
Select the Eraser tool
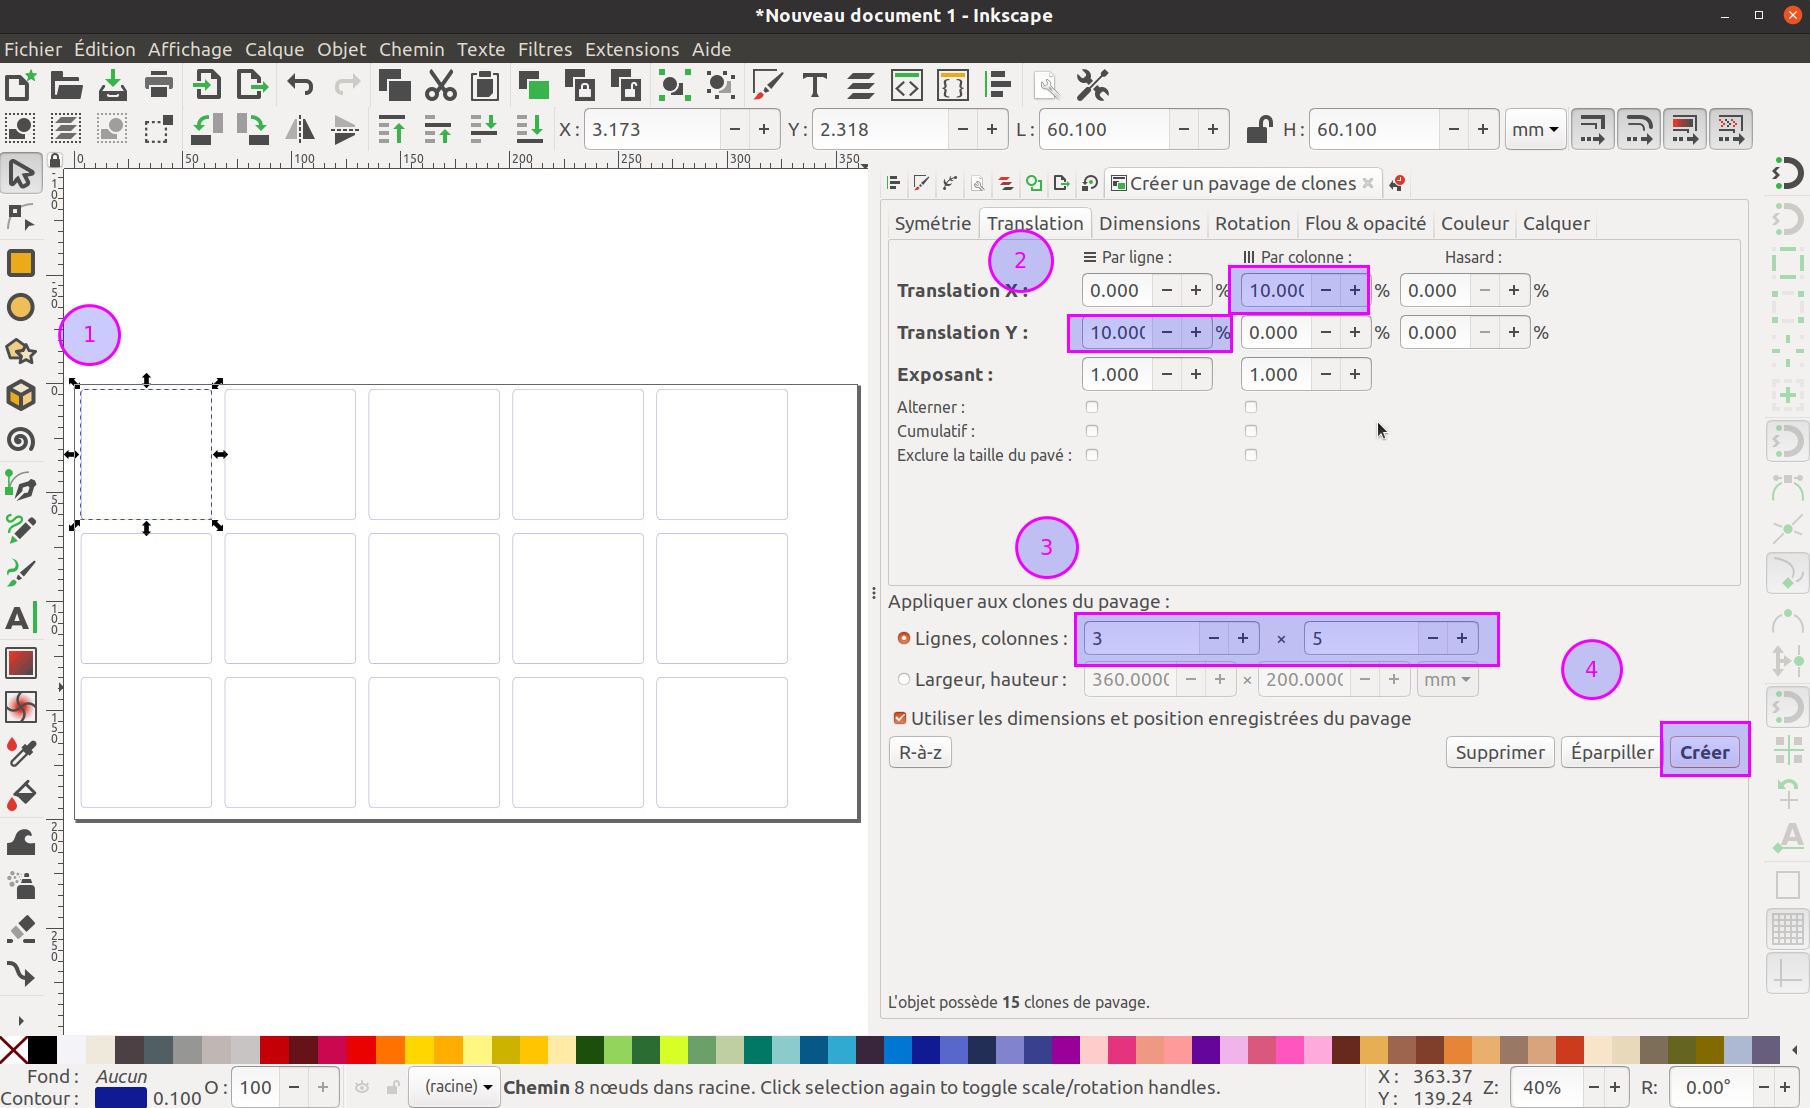click(x=21, y=929)
